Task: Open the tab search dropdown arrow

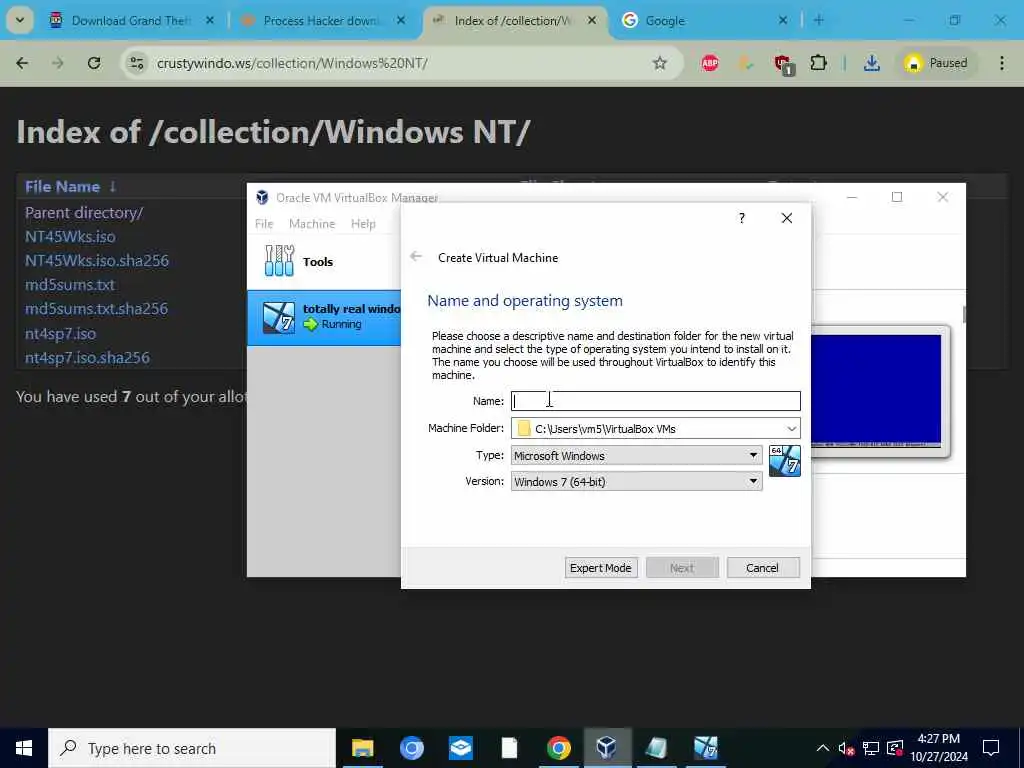Action: pyautogui.click(x=20, y=20)
